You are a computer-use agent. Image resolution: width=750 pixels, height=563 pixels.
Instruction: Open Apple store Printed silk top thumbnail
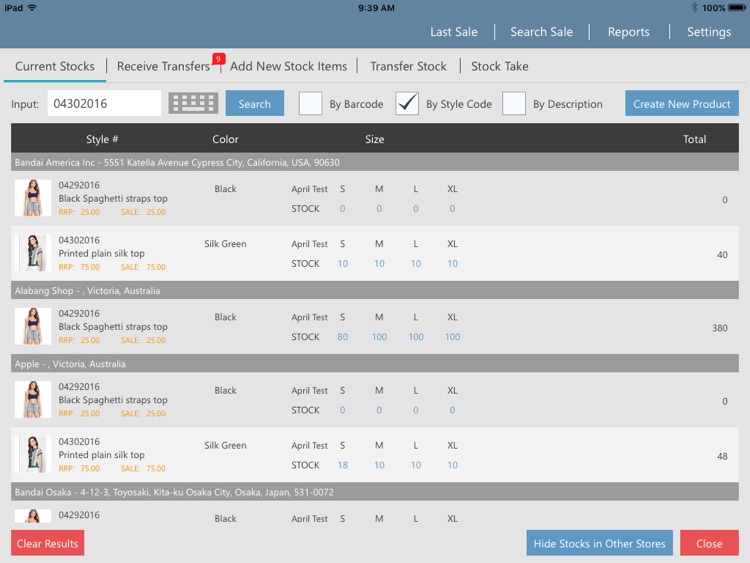(33, 454)
